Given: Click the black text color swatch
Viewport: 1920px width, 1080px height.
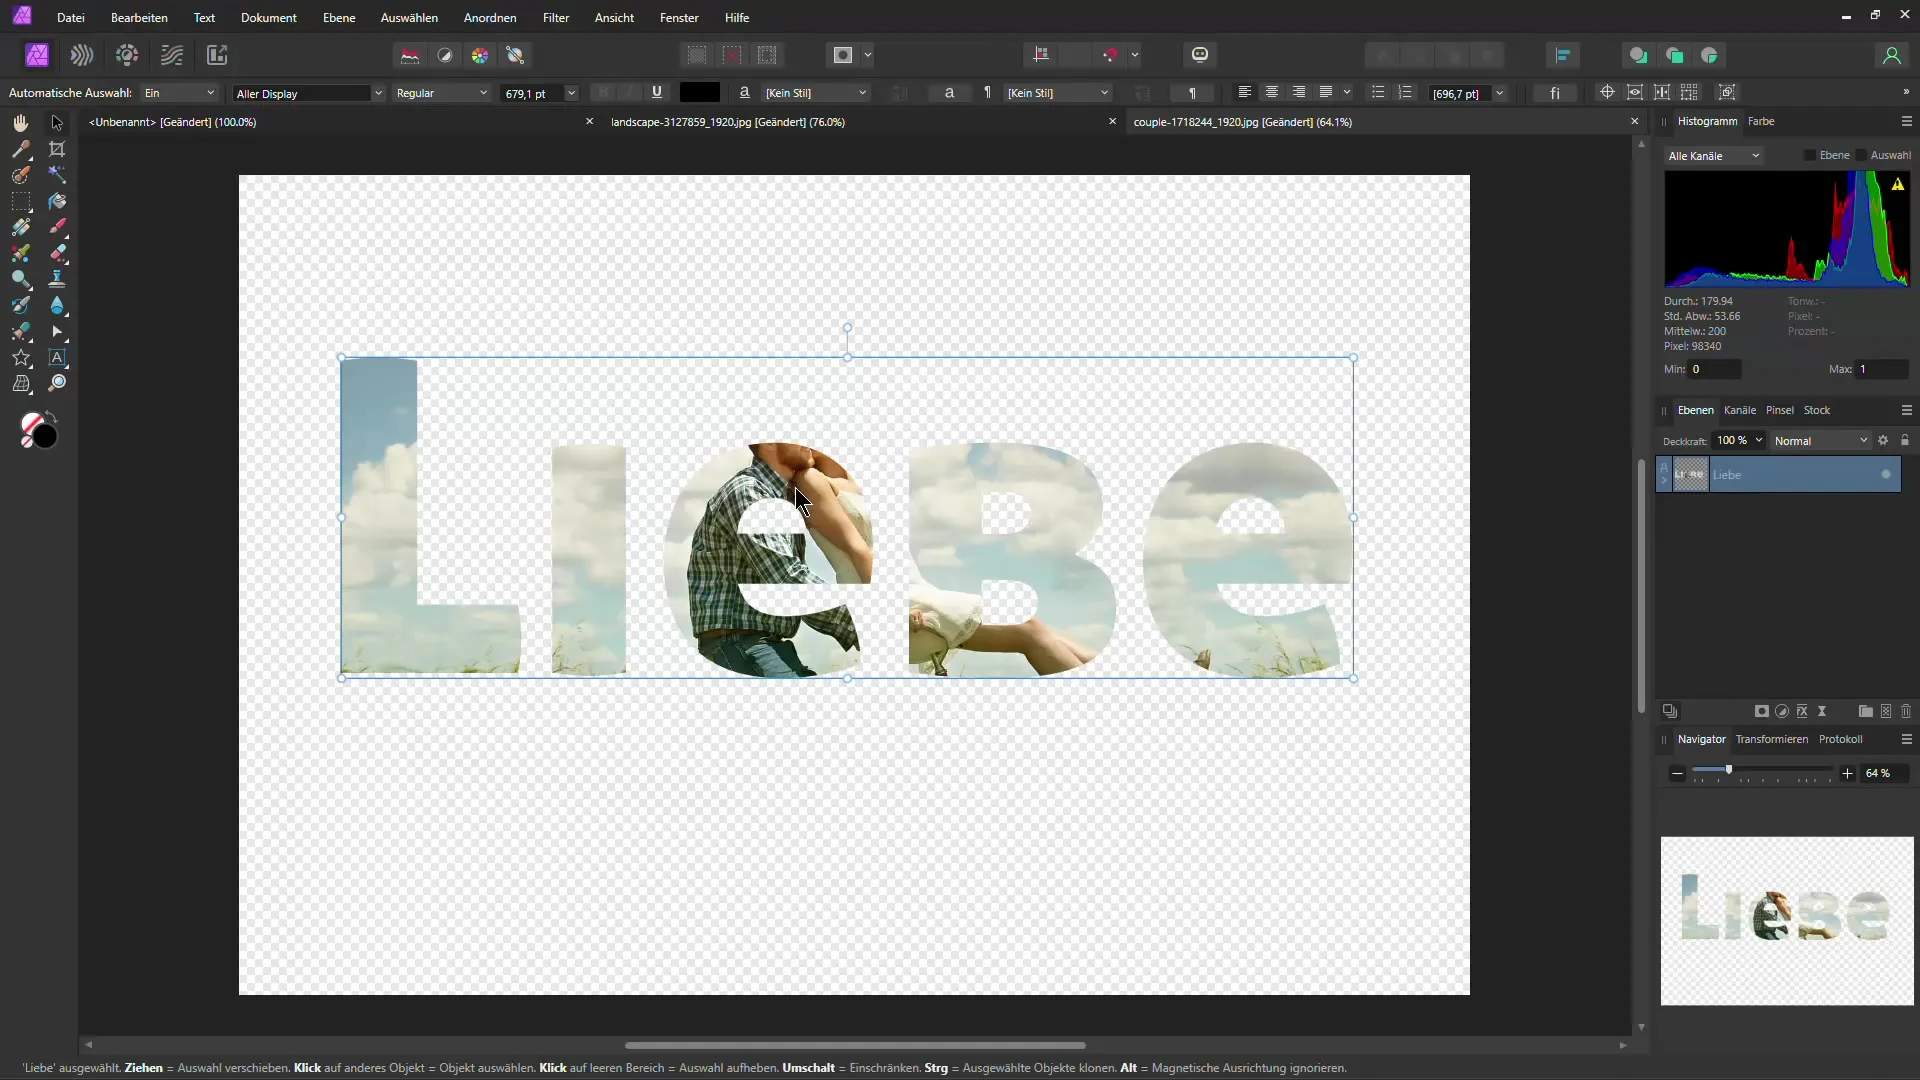Looking at the screenshot, I should pos(699,92).
